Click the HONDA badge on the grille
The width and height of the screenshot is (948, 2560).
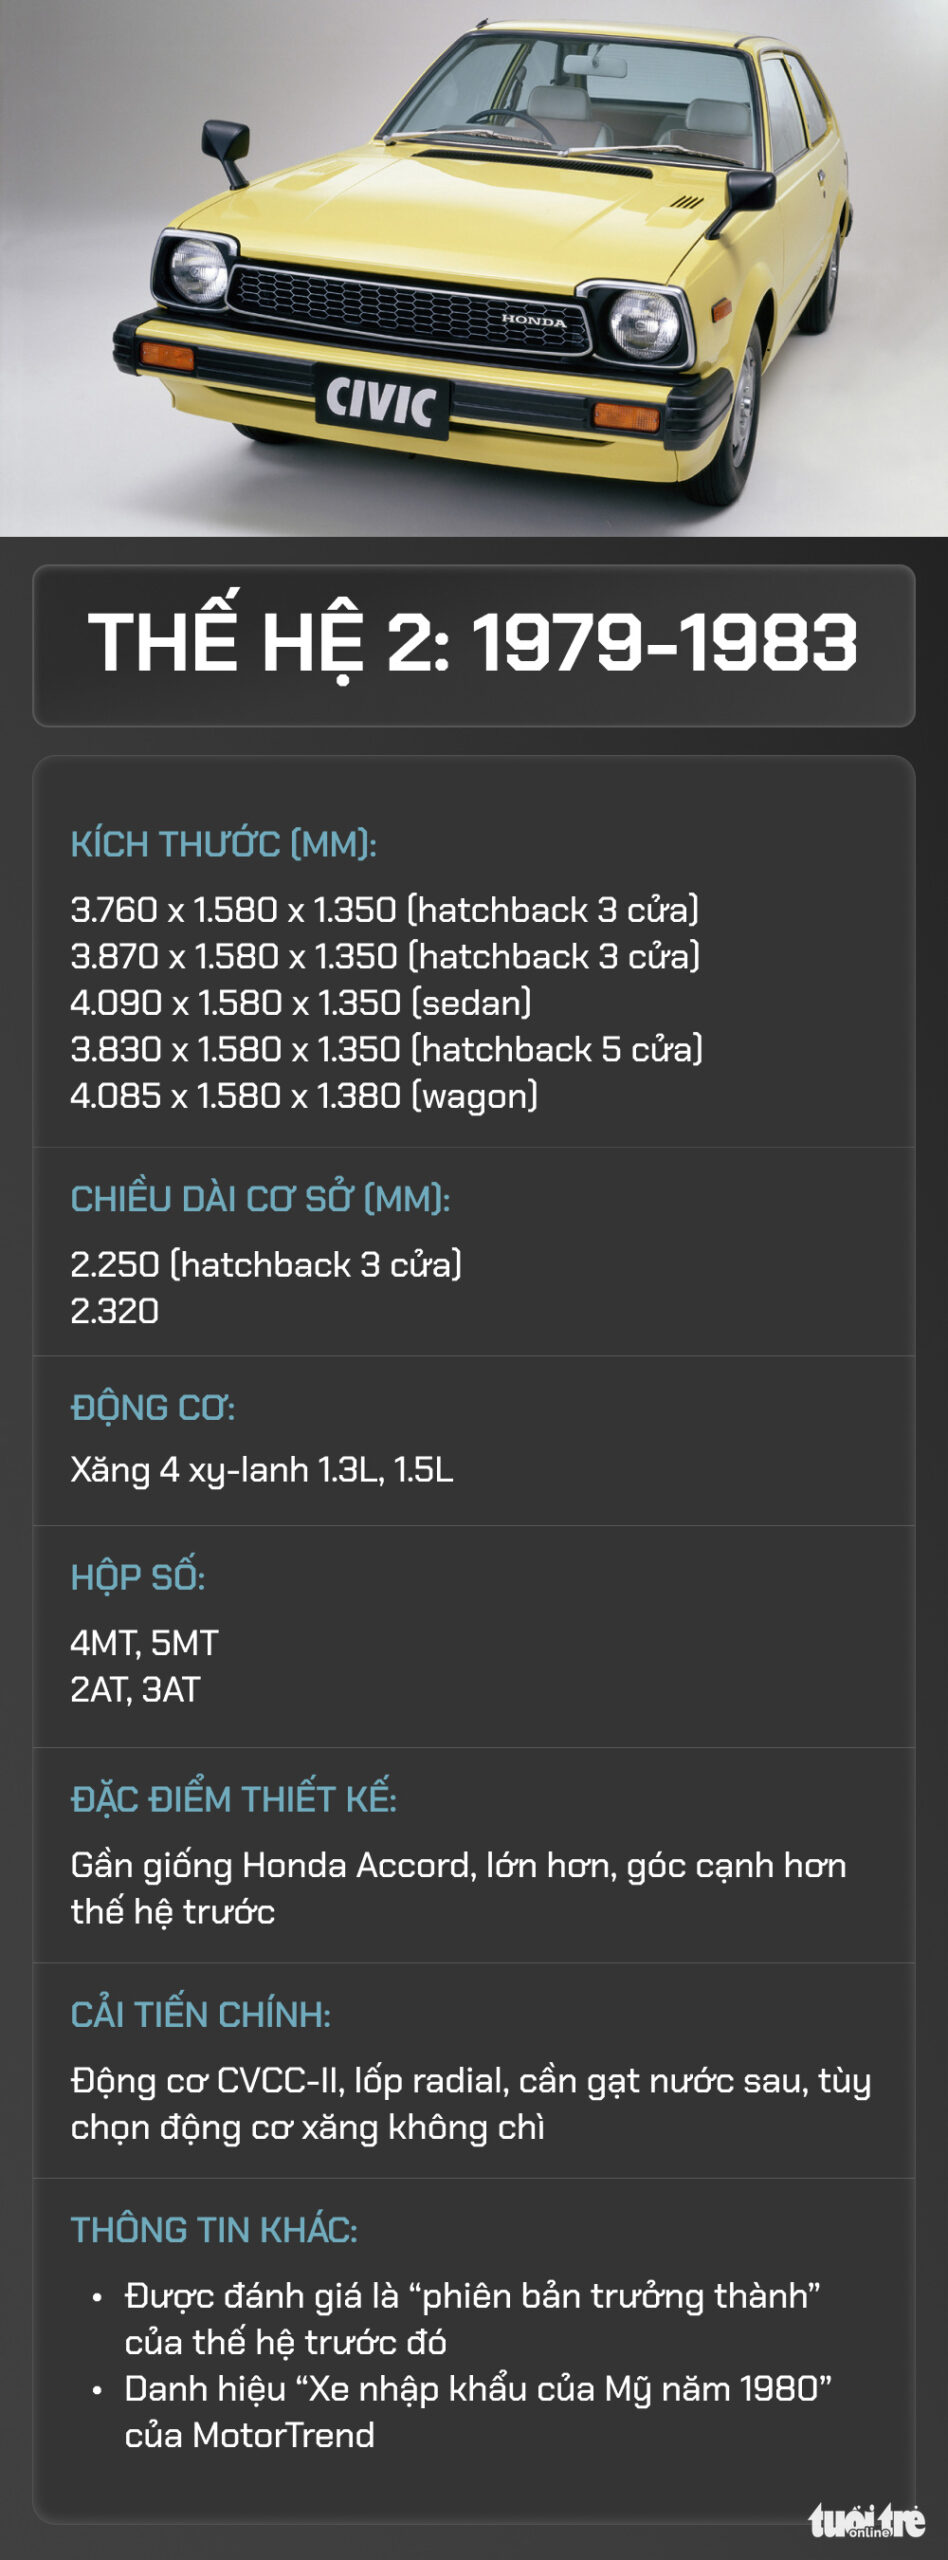533,321
